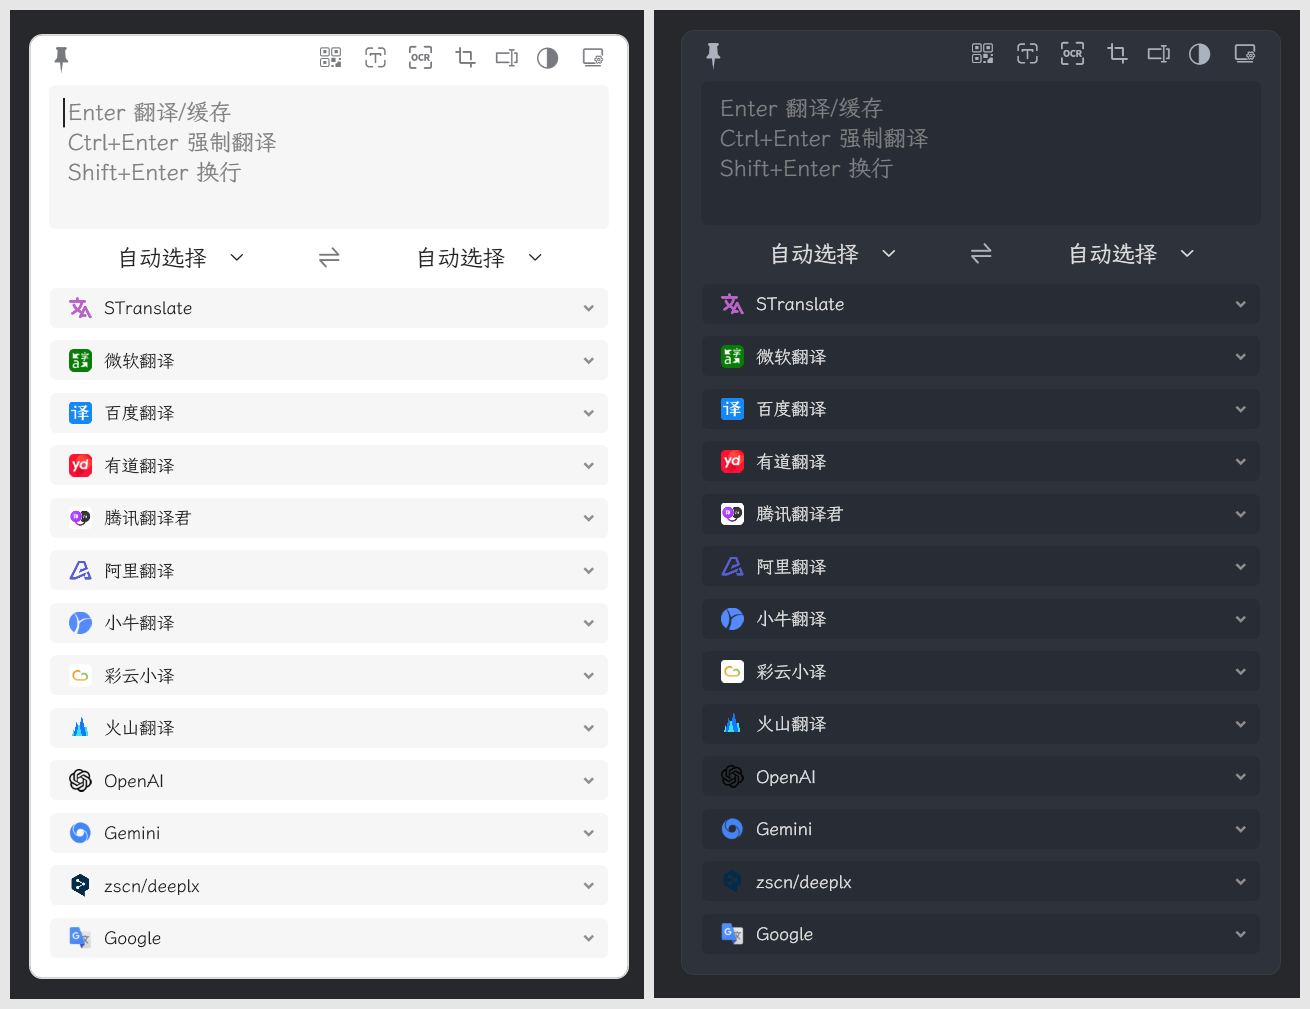Viewport: 1310px width, 1009px height.
Task: Expand STranslate row in light window
Action: 329,308
